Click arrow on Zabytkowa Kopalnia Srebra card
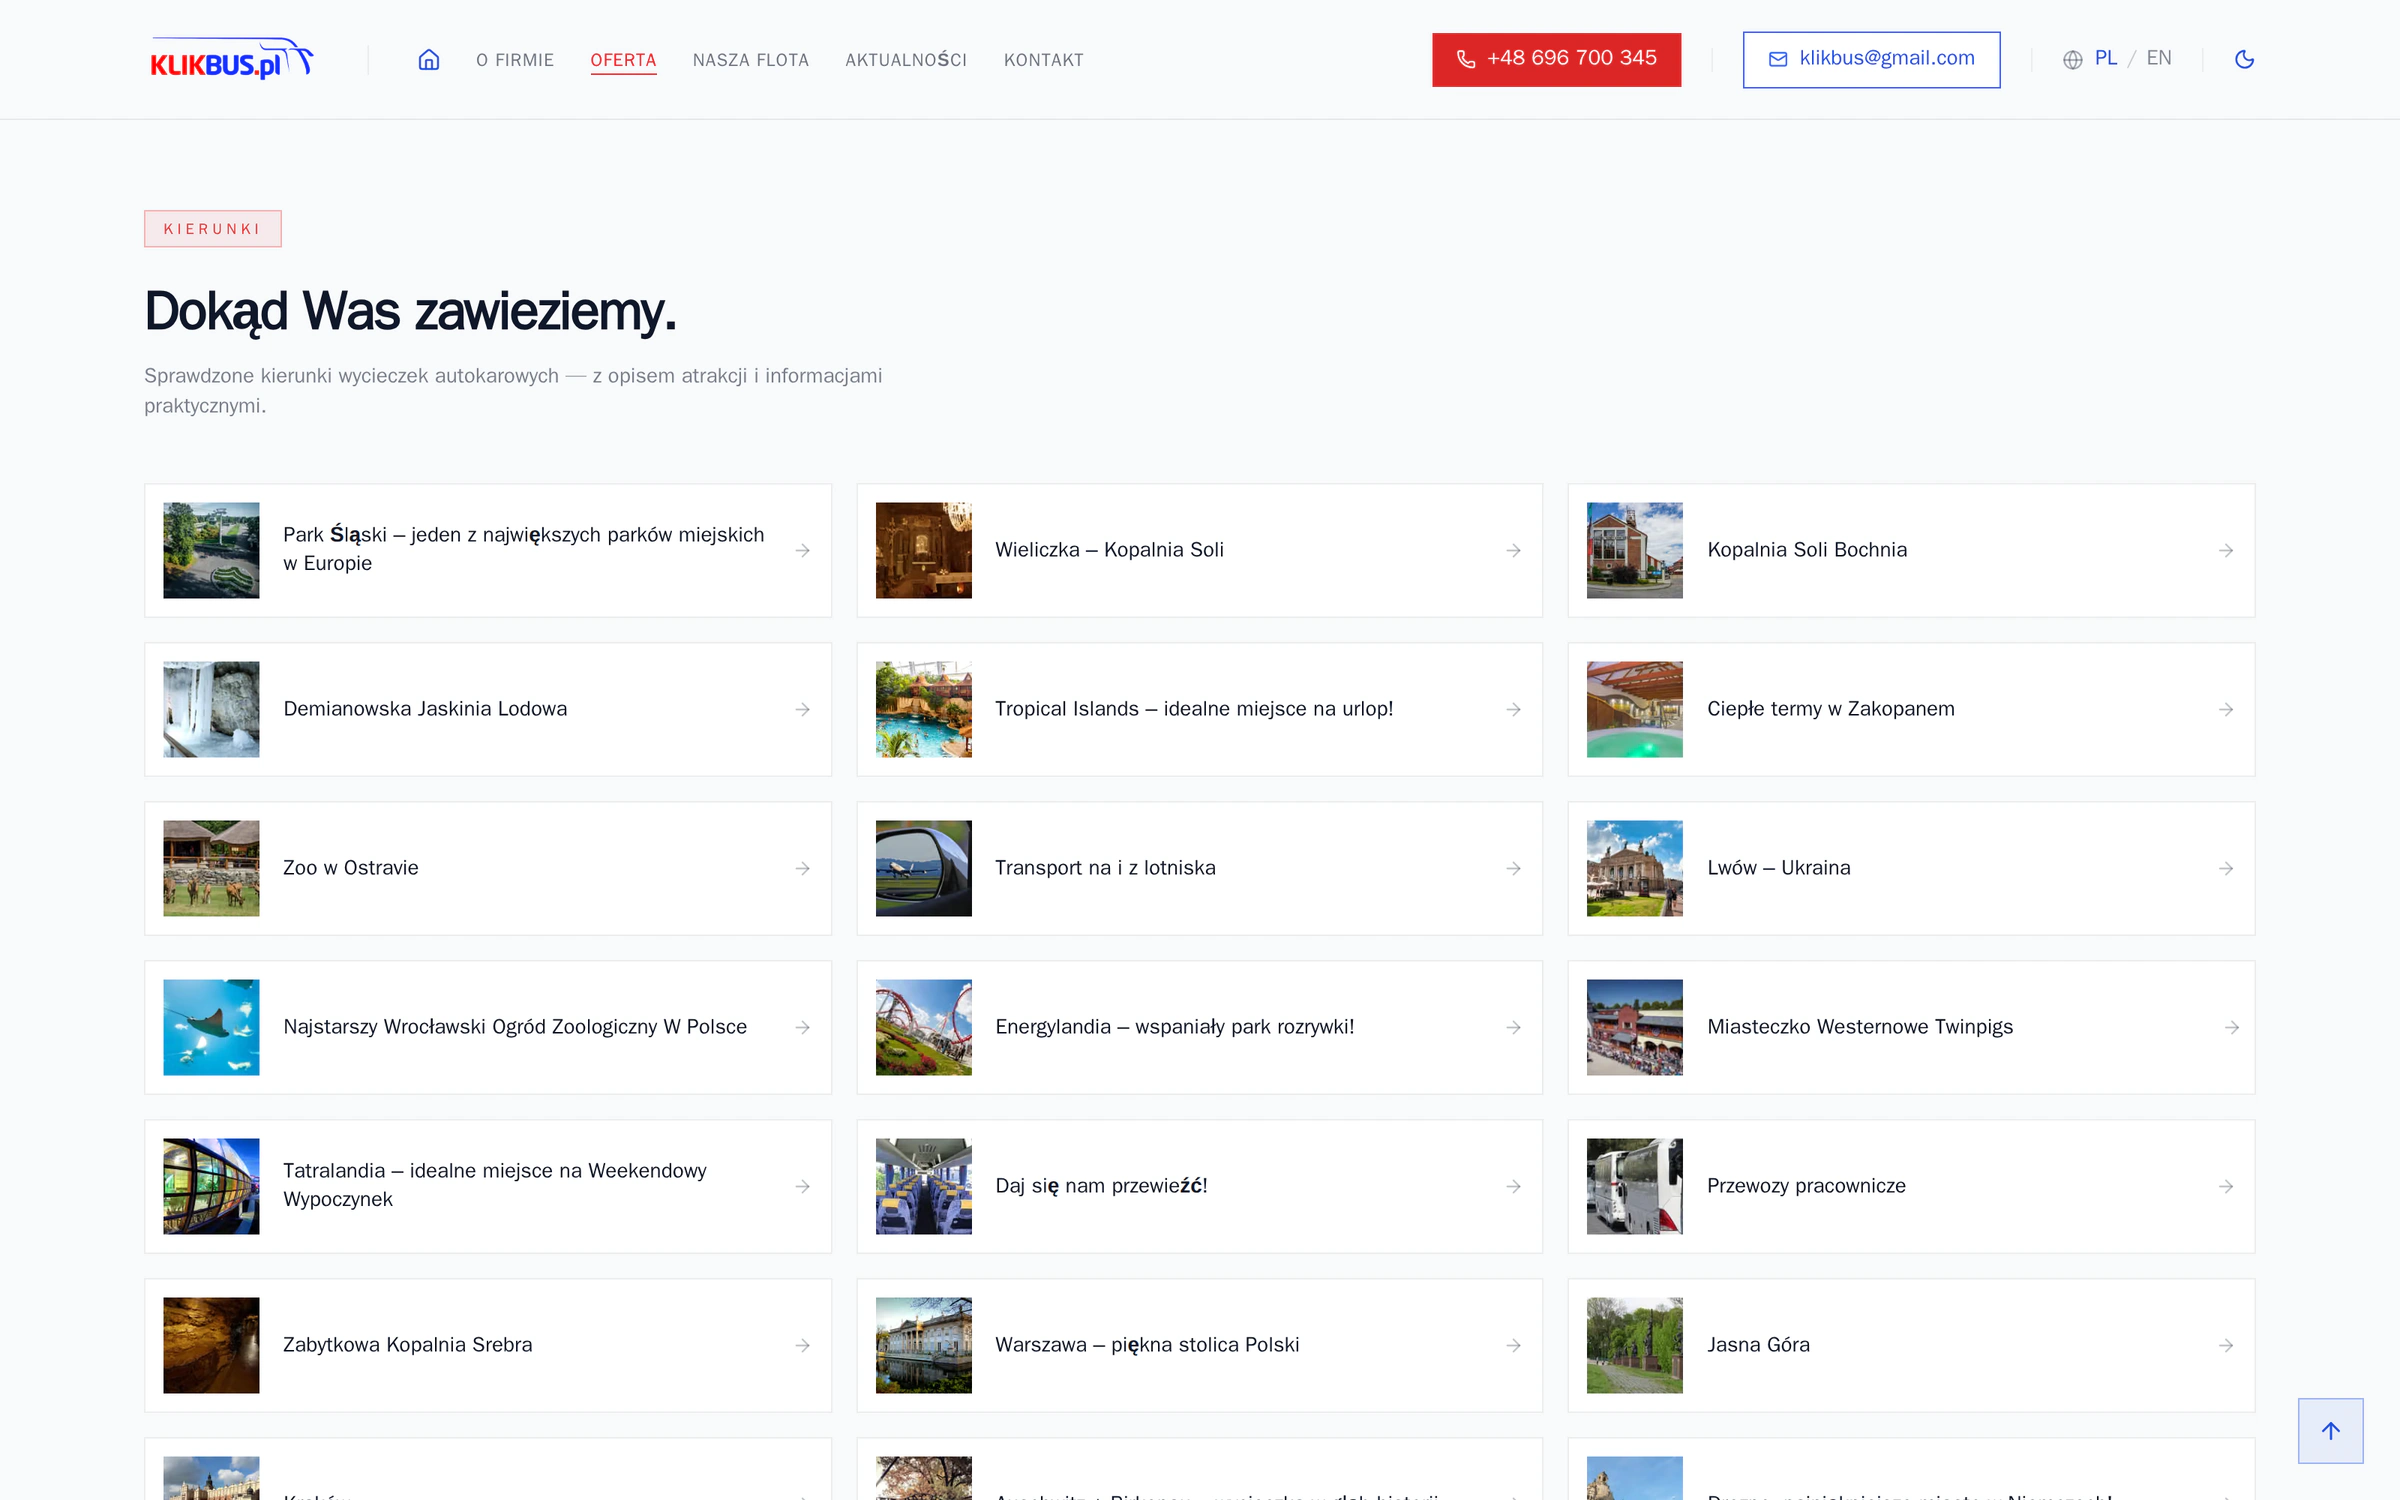The width and height of the screenshot is (2400, 1500). point(802,1346)
